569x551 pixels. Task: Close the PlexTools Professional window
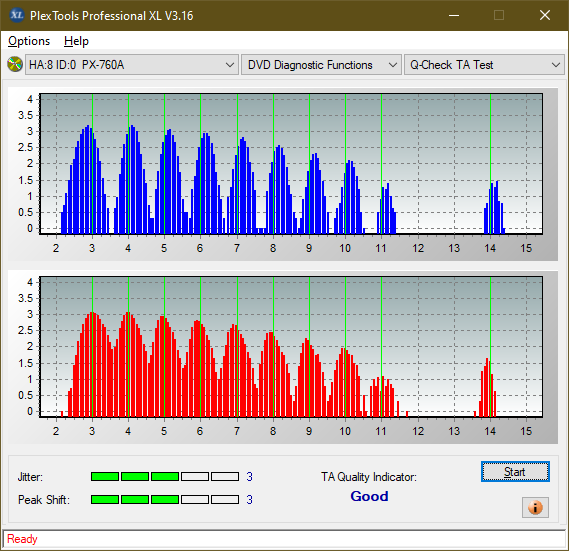545,15
